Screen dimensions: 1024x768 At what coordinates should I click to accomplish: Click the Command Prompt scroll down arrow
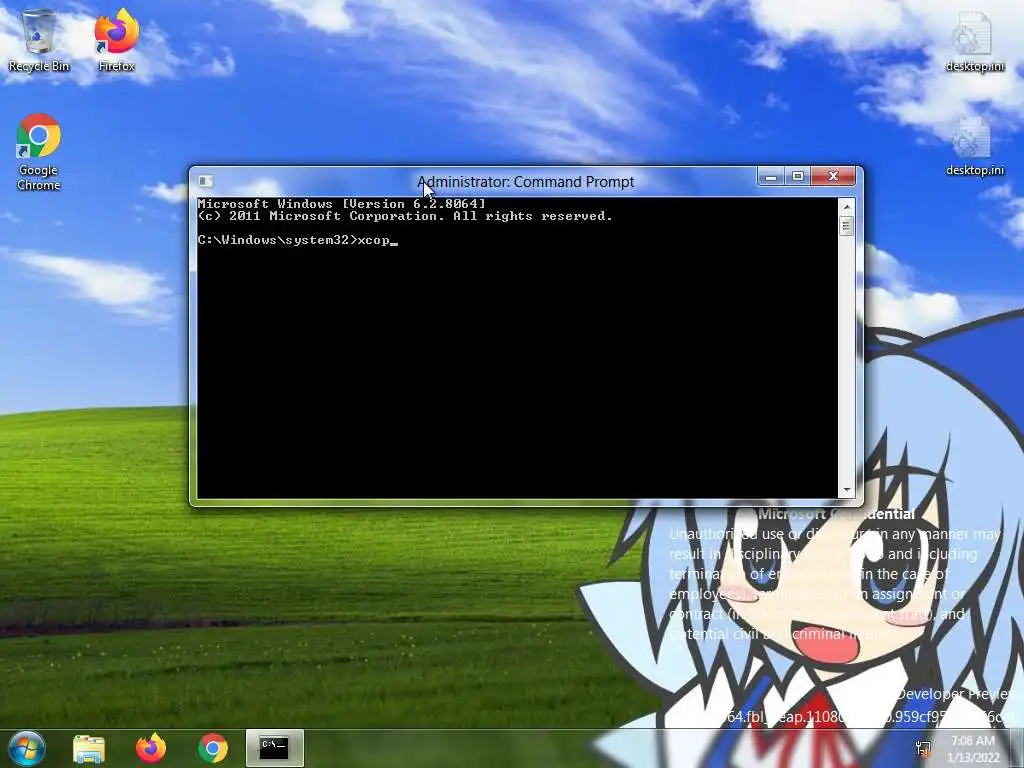[847, 490]
